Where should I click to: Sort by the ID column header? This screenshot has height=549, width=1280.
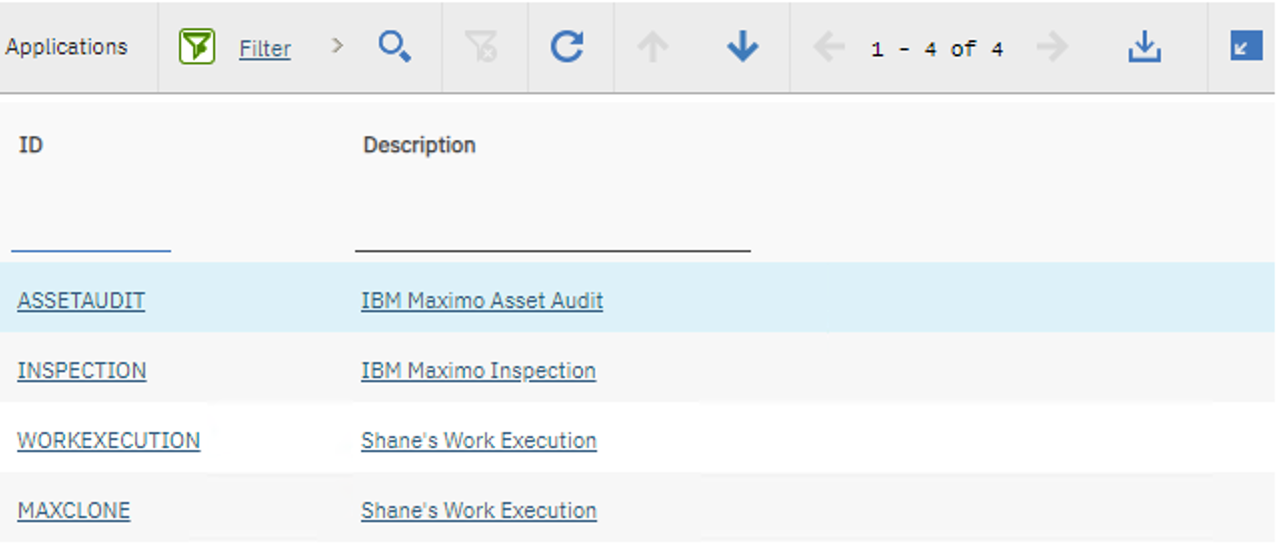click(31, 145)
